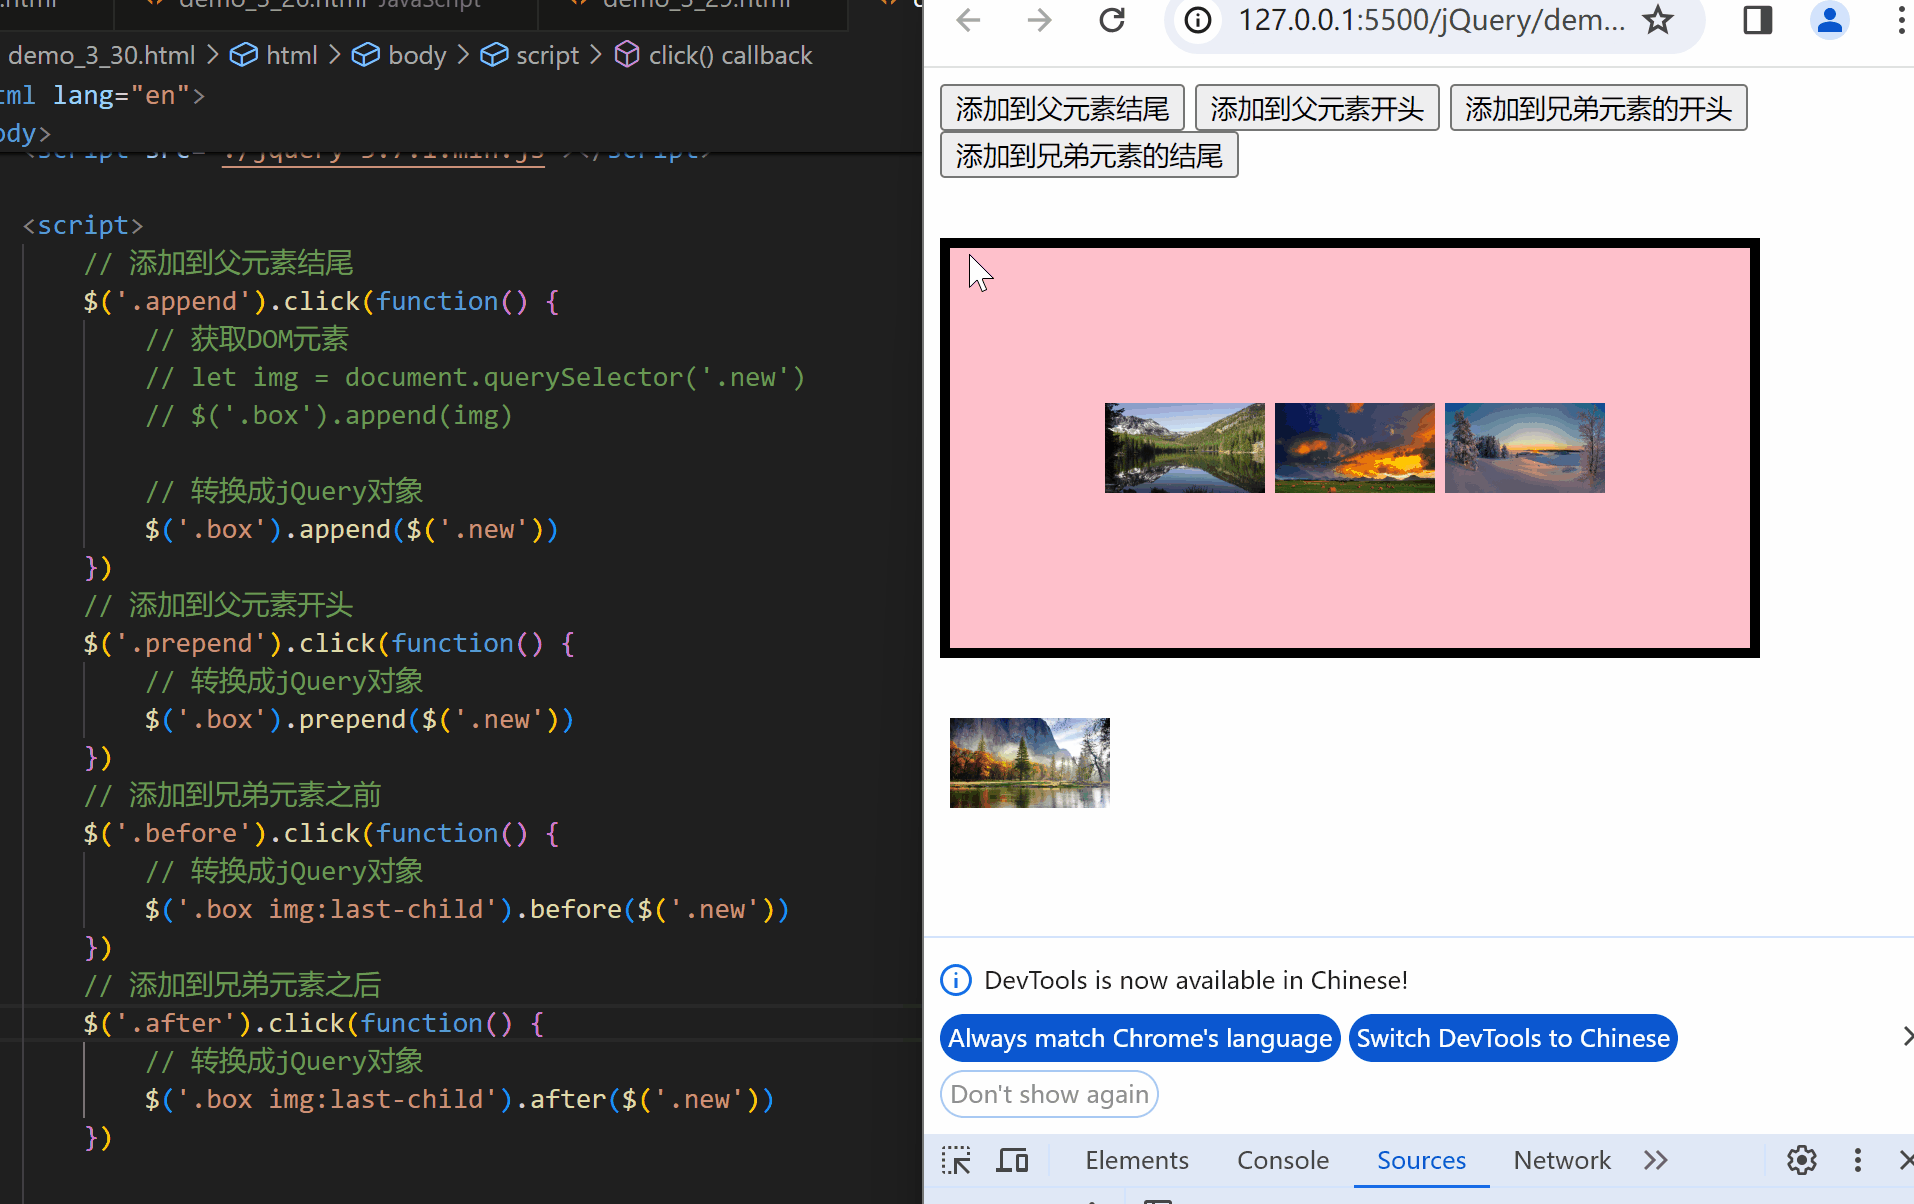Click the $('.prepend').click(function() line
Viewport: 1914px width, 1204px height.
point(329,643)
